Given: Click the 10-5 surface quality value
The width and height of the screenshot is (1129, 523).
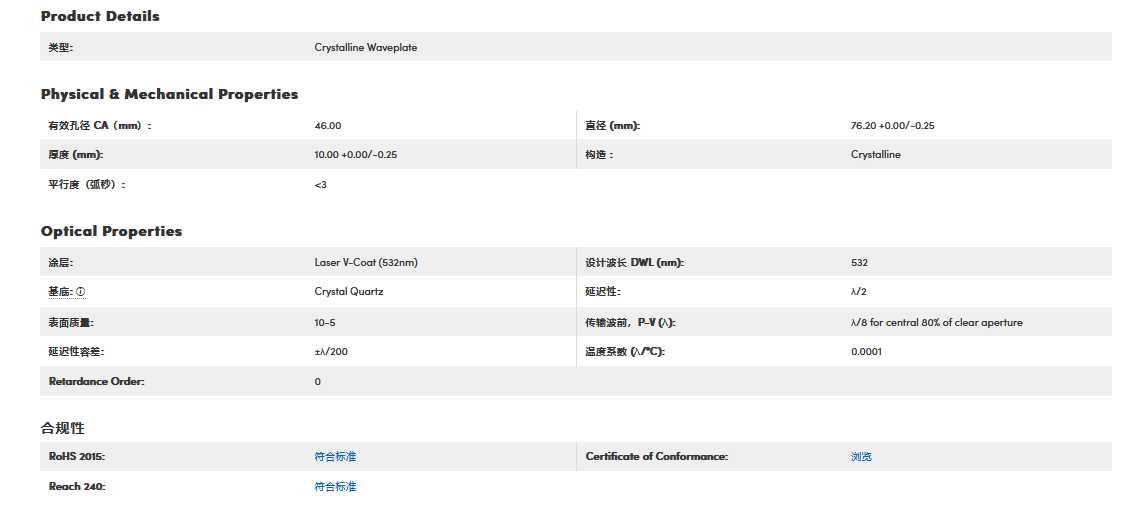Looking at the screenshot, I should point(324,323).
